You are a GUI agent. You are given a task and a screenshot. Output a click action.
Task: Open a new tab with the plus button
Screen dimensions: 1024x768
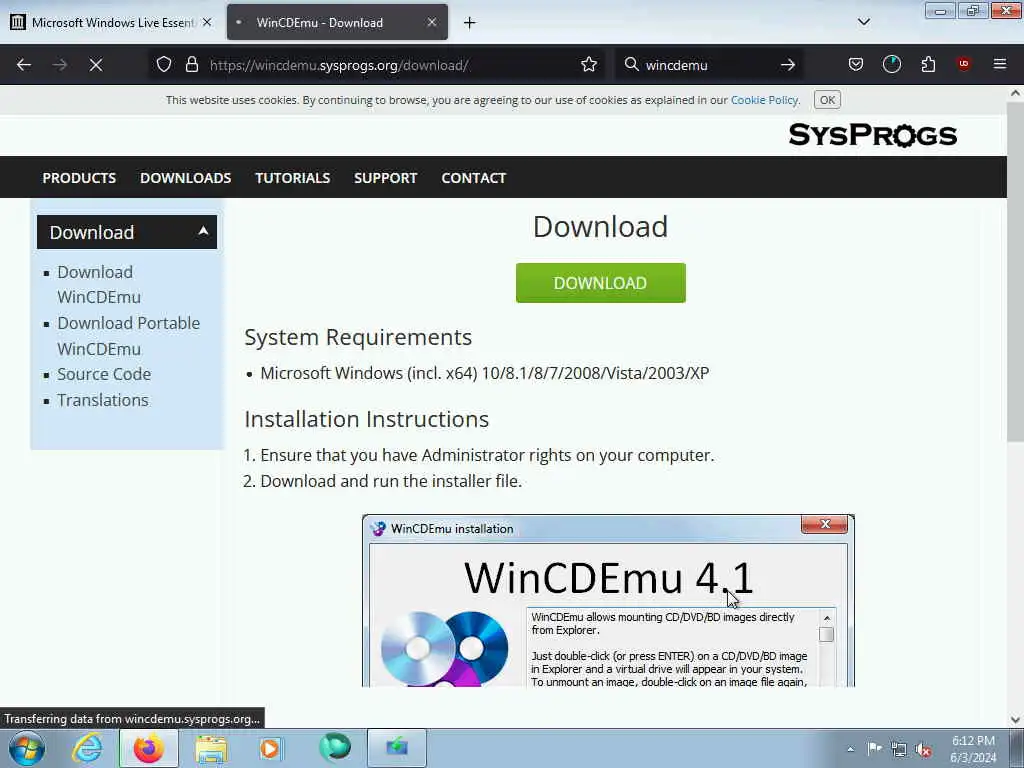pos(470,23)
